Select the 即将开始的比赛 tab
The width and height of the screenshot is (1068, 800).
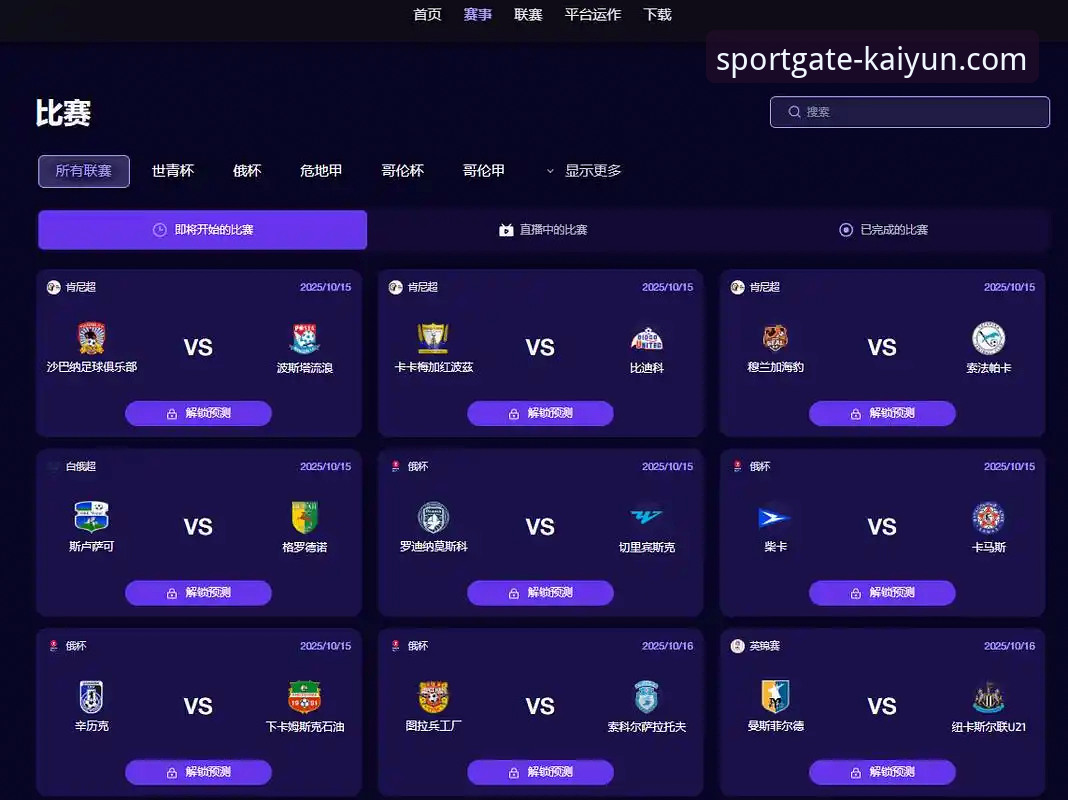tap(202, 230)
